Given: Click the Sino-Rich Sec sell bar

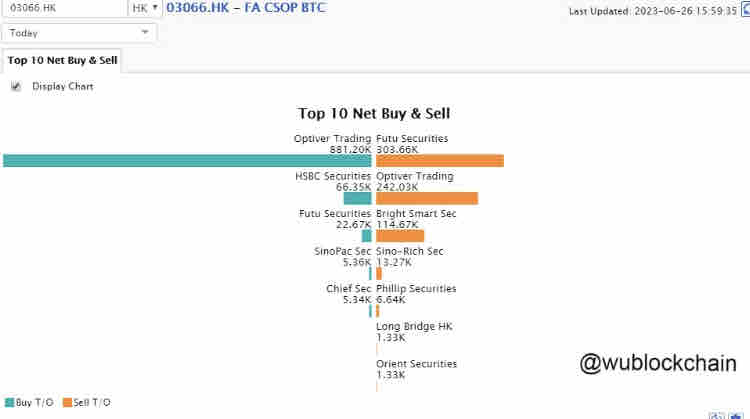Looking at the screenshot, I should point(379,273).
